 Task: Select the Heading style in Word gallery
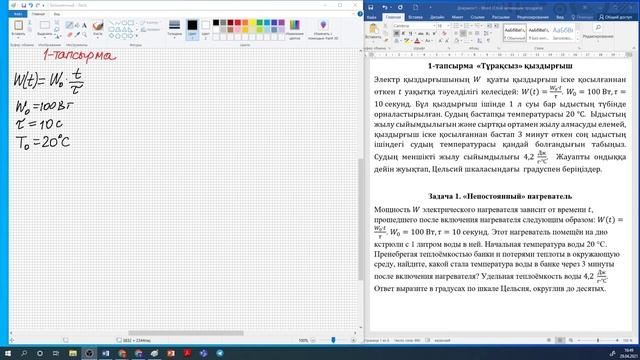563,33
